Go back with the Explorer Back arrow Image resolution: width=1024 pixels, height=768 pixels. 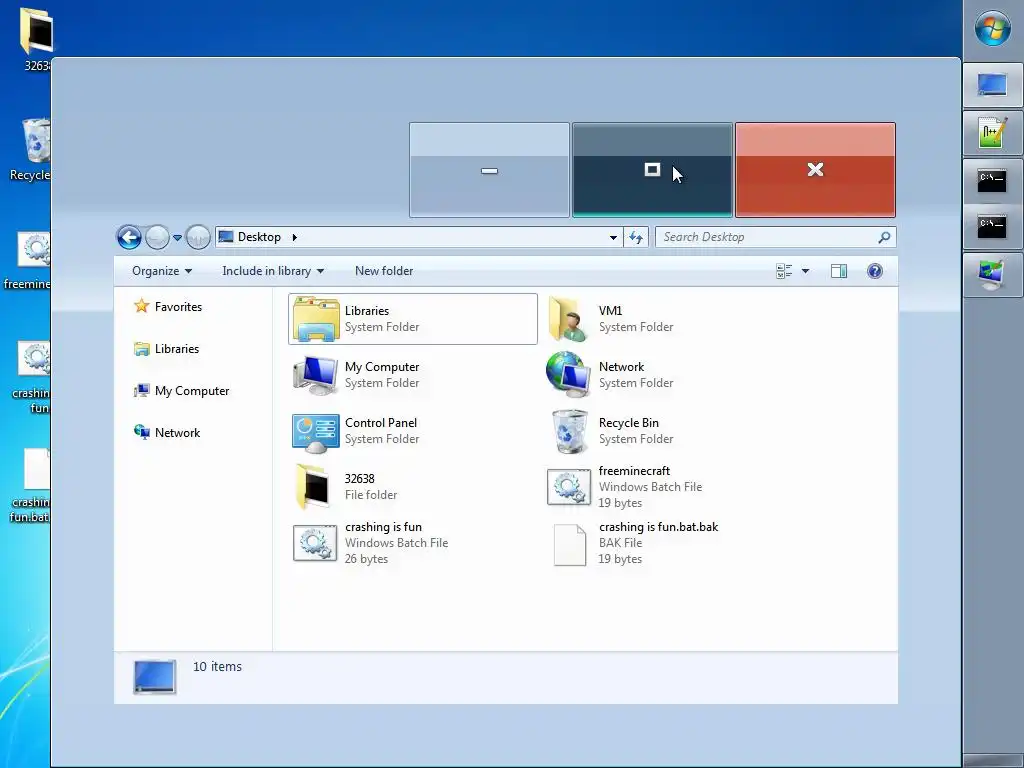(x=129, y=237)
